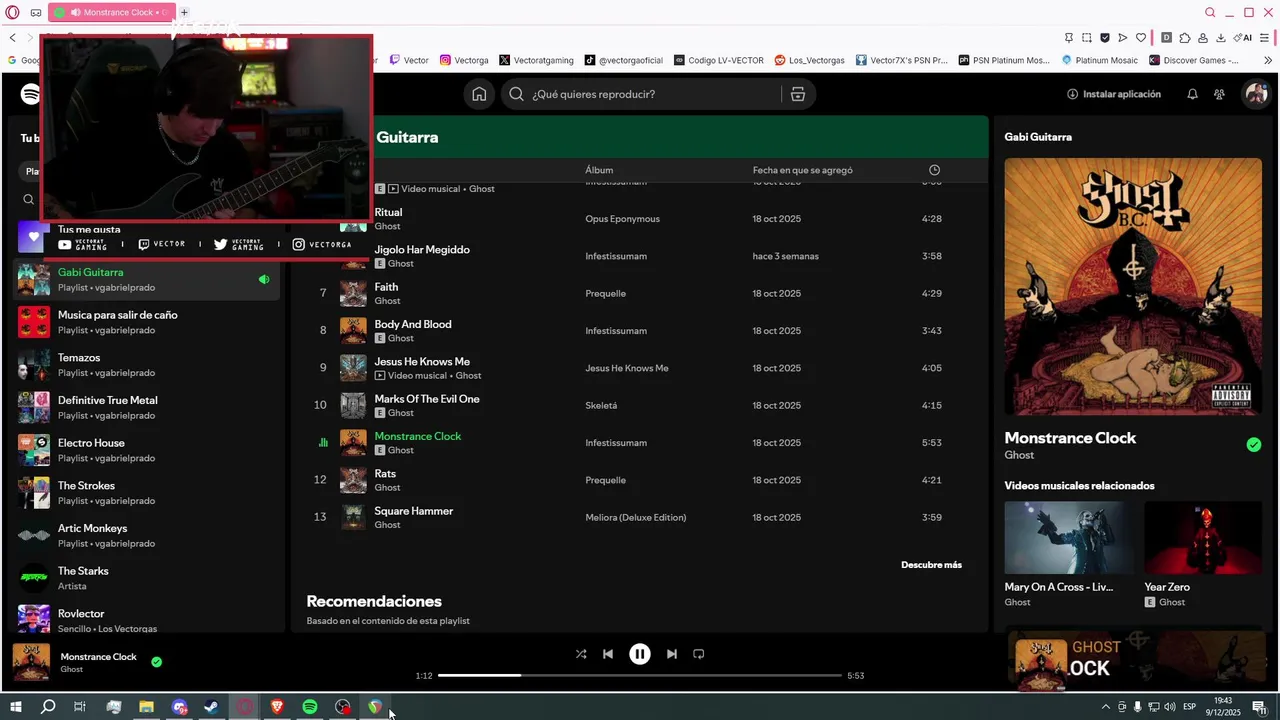Open the notifications bell in Spotify
Screen dimensions: 1280x720
tap(1192, 94)
